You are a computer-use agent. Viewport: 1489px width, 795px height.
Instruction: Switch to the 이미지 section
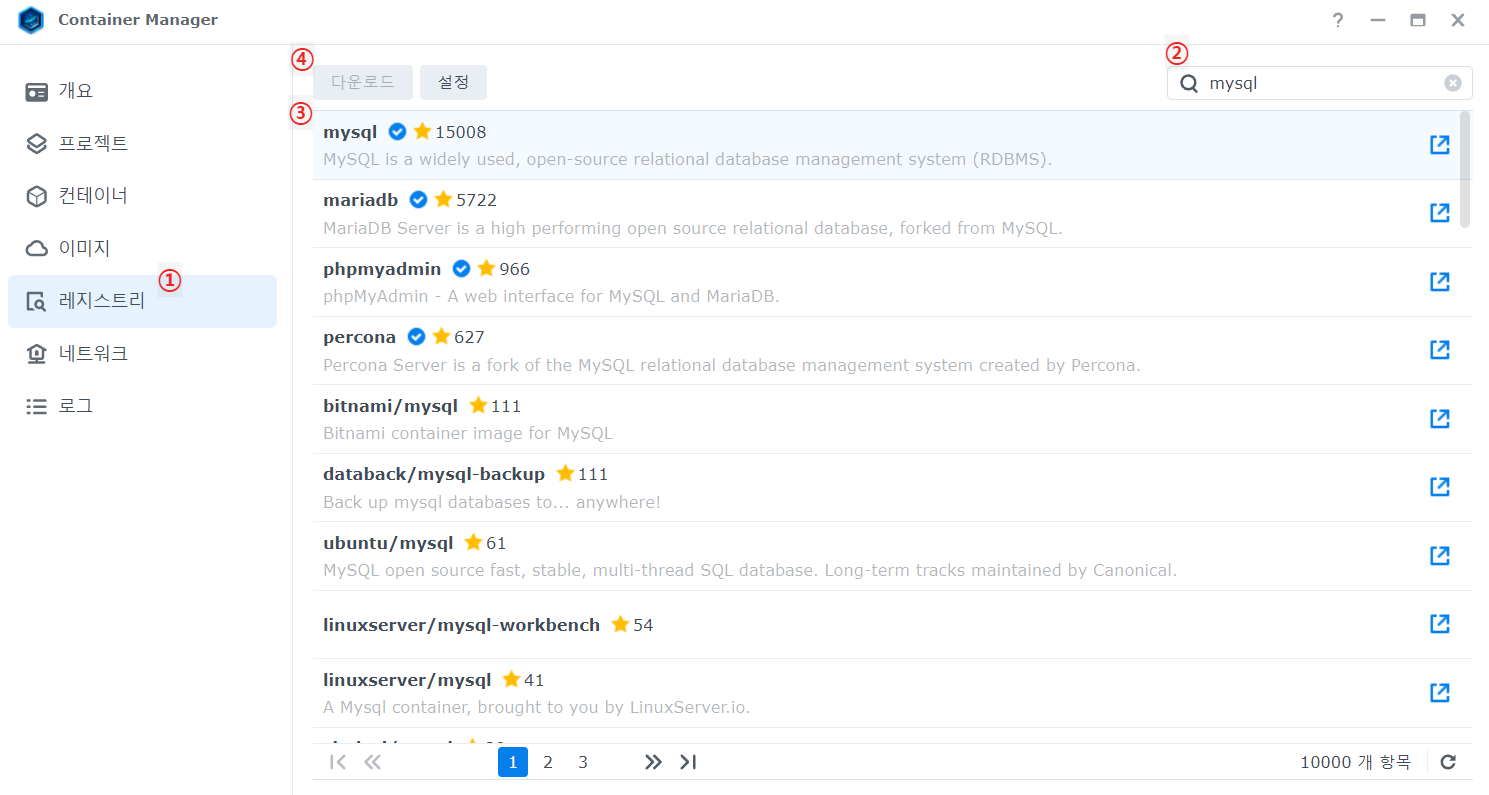pos(142,248)
